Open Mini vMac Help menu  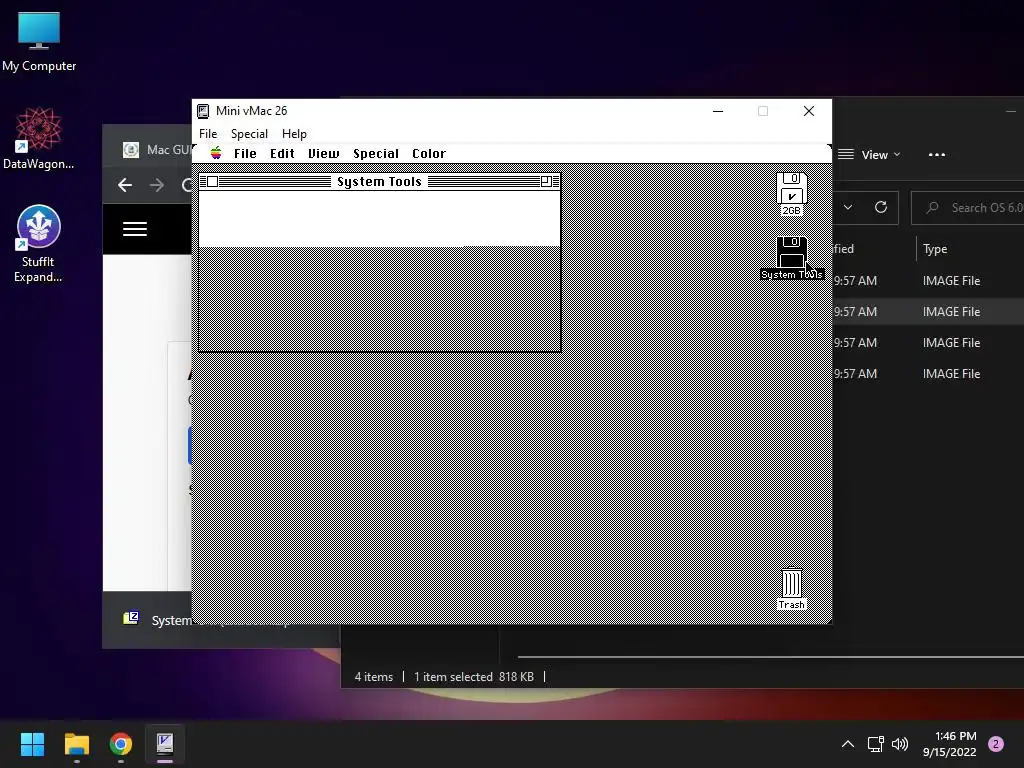[294, 134]
